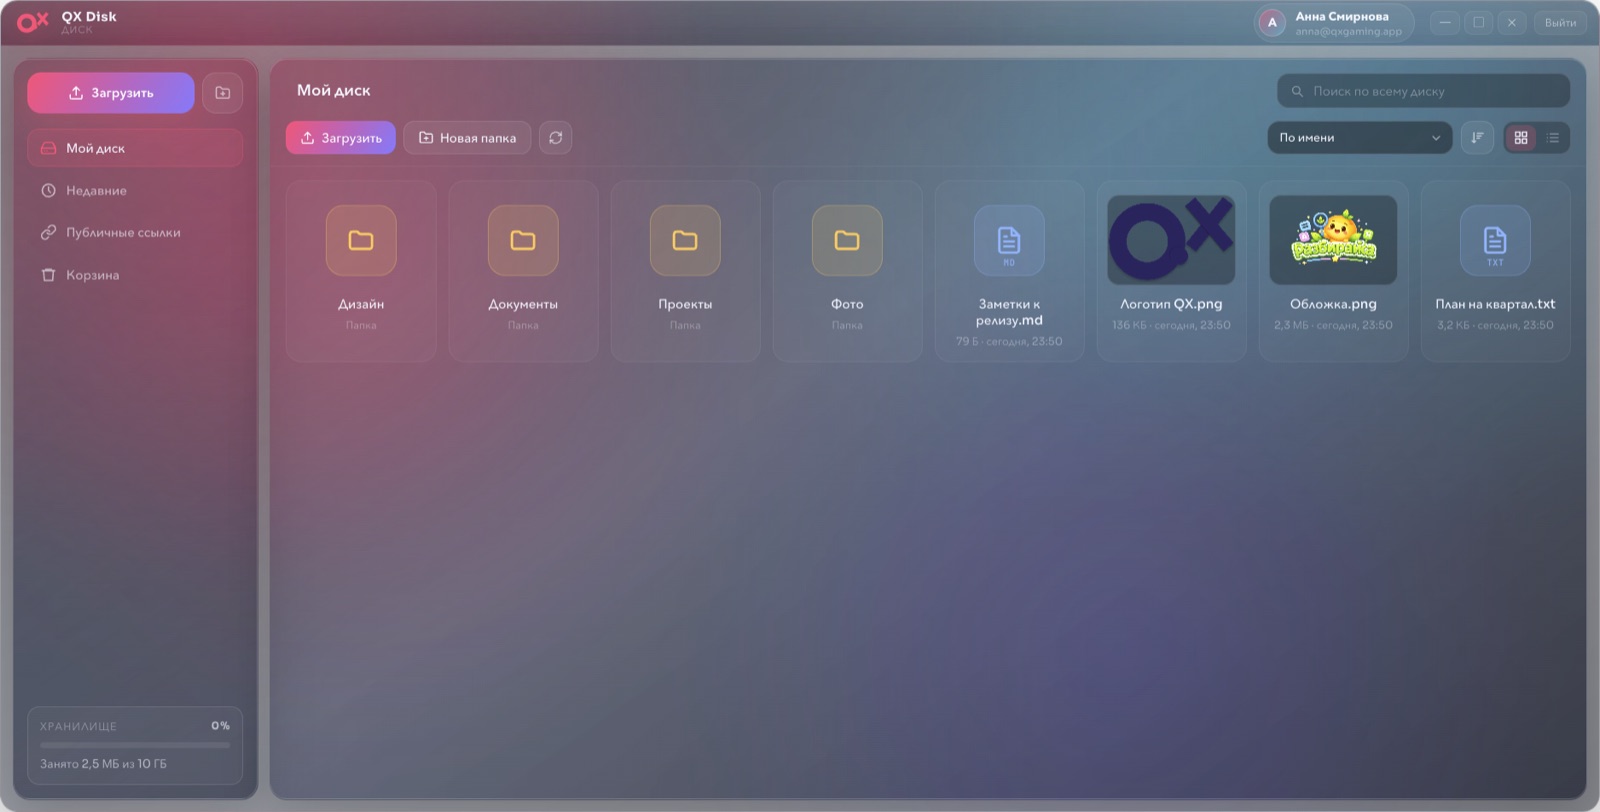Viewport: 1600px width, 812px height.
Task: Open the Документы folder
Action: (523, 271)
